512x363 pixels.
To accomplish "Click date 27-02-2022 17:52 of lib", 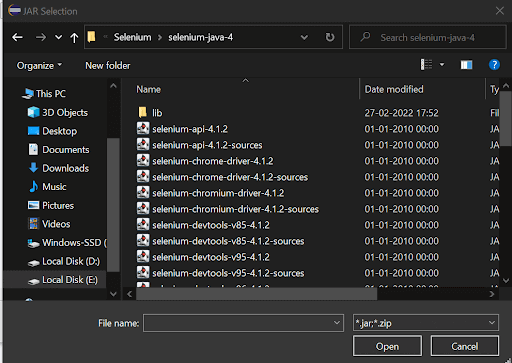I will pyautogui.click(x=401, y=113).
